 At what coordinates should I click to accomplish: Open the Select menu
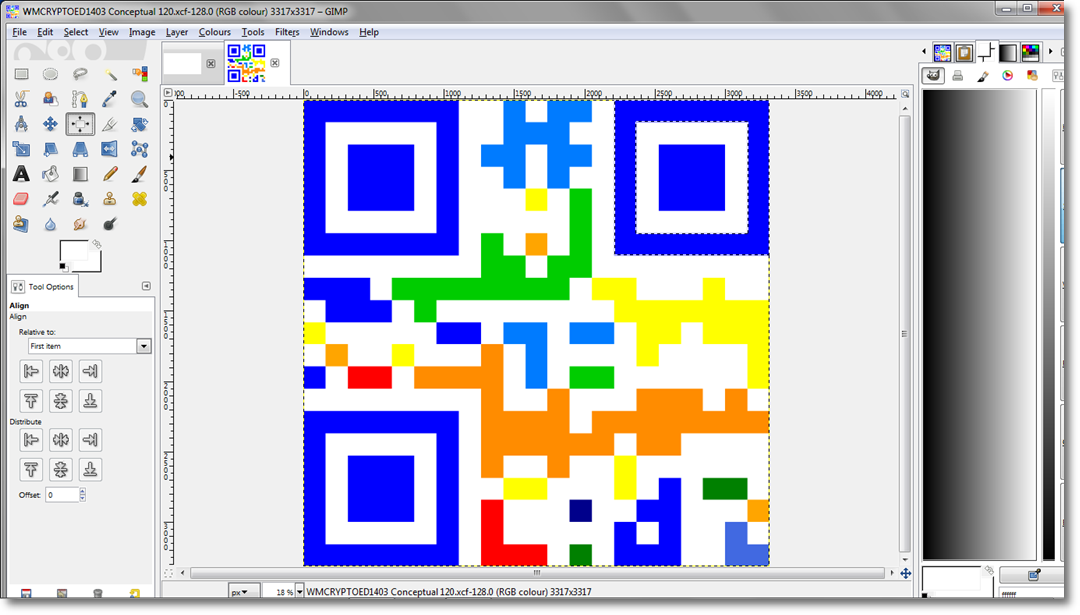click(x=76, y=32)
